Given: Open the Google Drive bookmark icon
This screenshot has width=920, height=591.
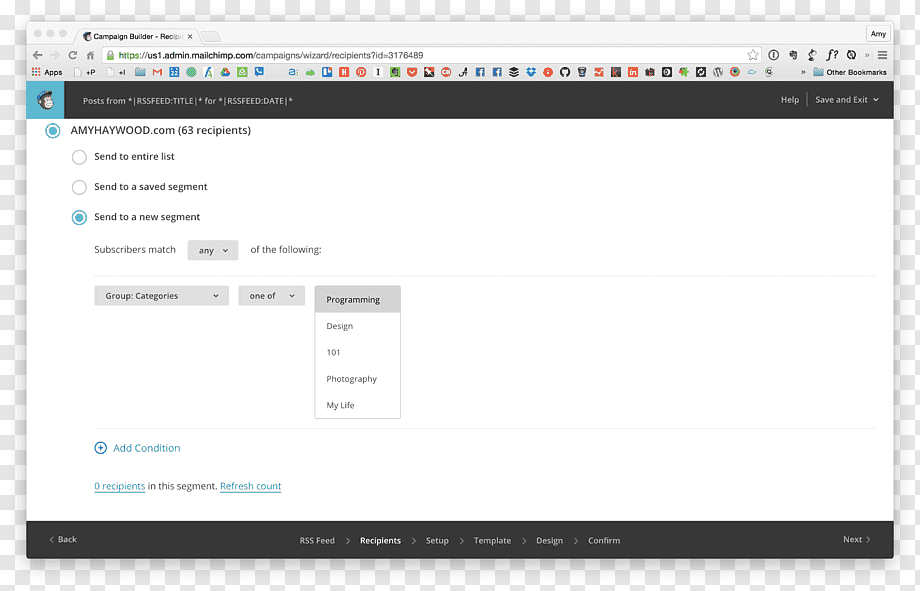Looking at the screenshot, I should (x=225, y=72).
